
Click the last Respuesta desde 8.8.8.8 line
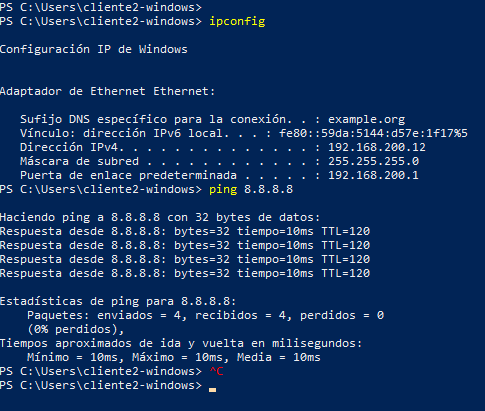pos(185,273)
